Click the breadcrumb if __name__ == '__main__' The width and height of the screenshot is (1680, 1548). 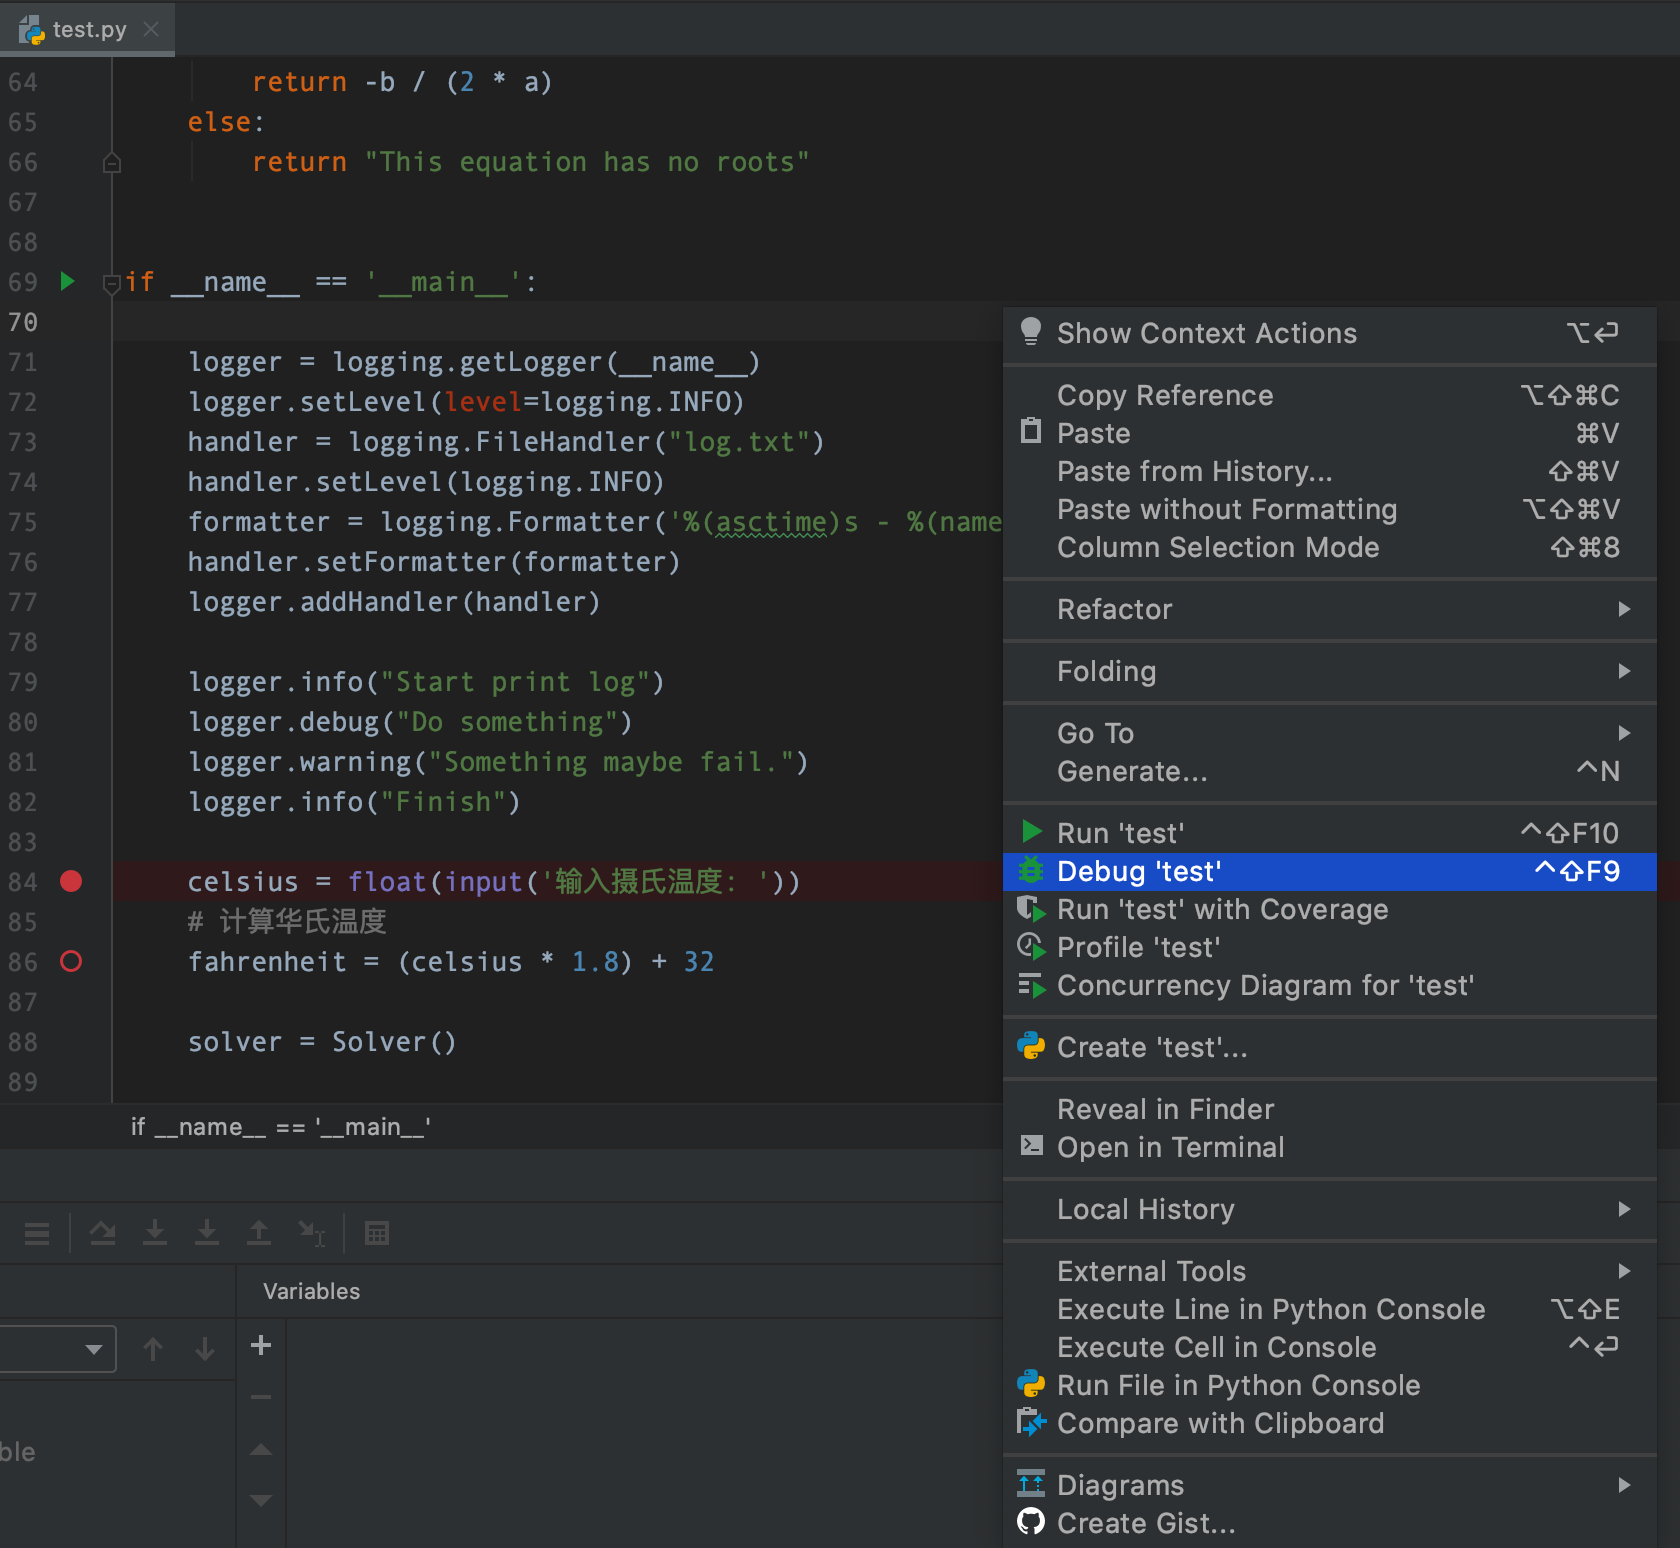[281, 1127]
